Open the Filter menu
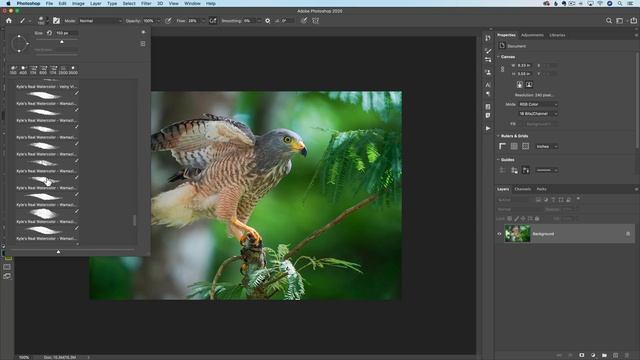 click(x=146, y=3)
